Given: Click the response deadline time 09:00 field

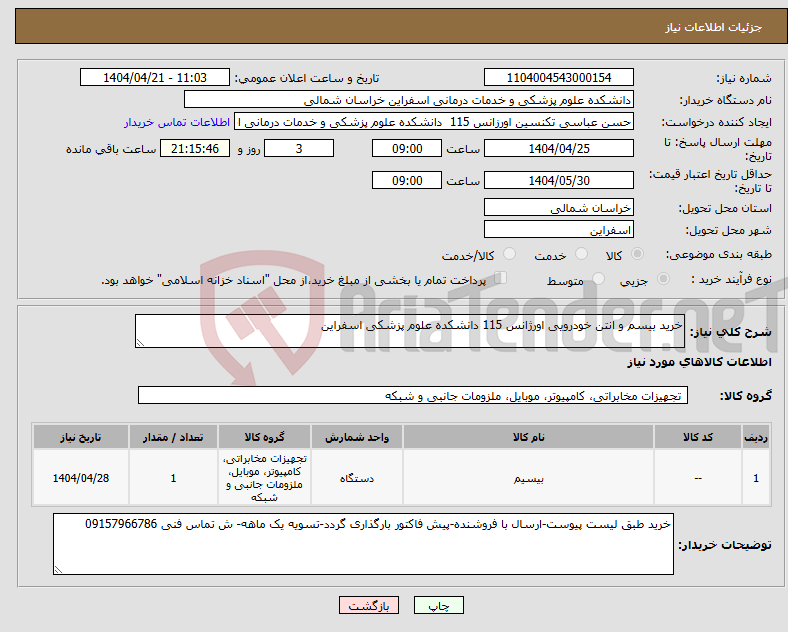Looking at the screenshot, I should coord(407,149).
